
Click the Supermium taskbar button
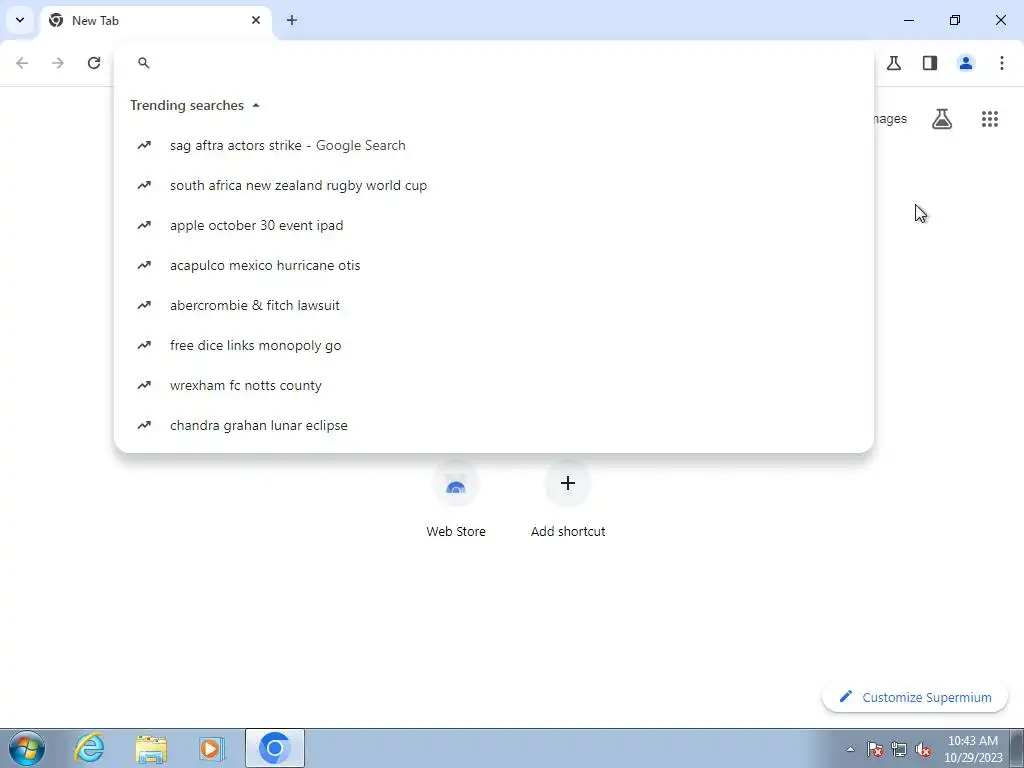[275, 748]
